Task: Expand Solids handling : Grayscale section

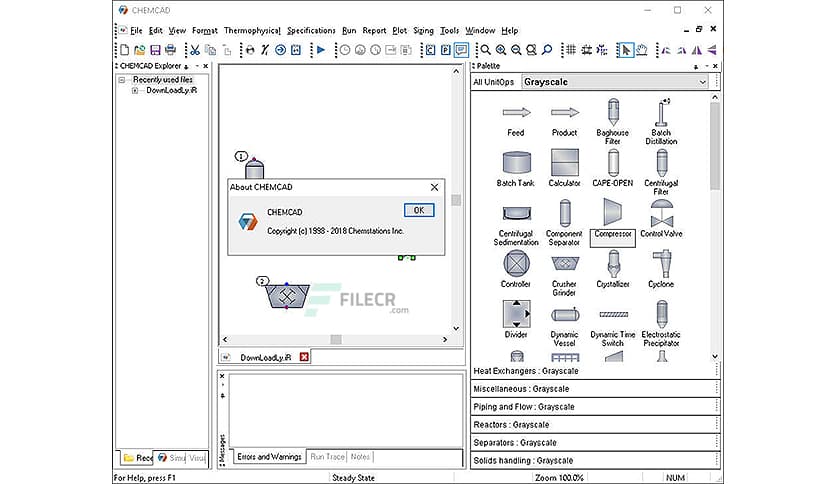Action: click(x=594, y=461)
